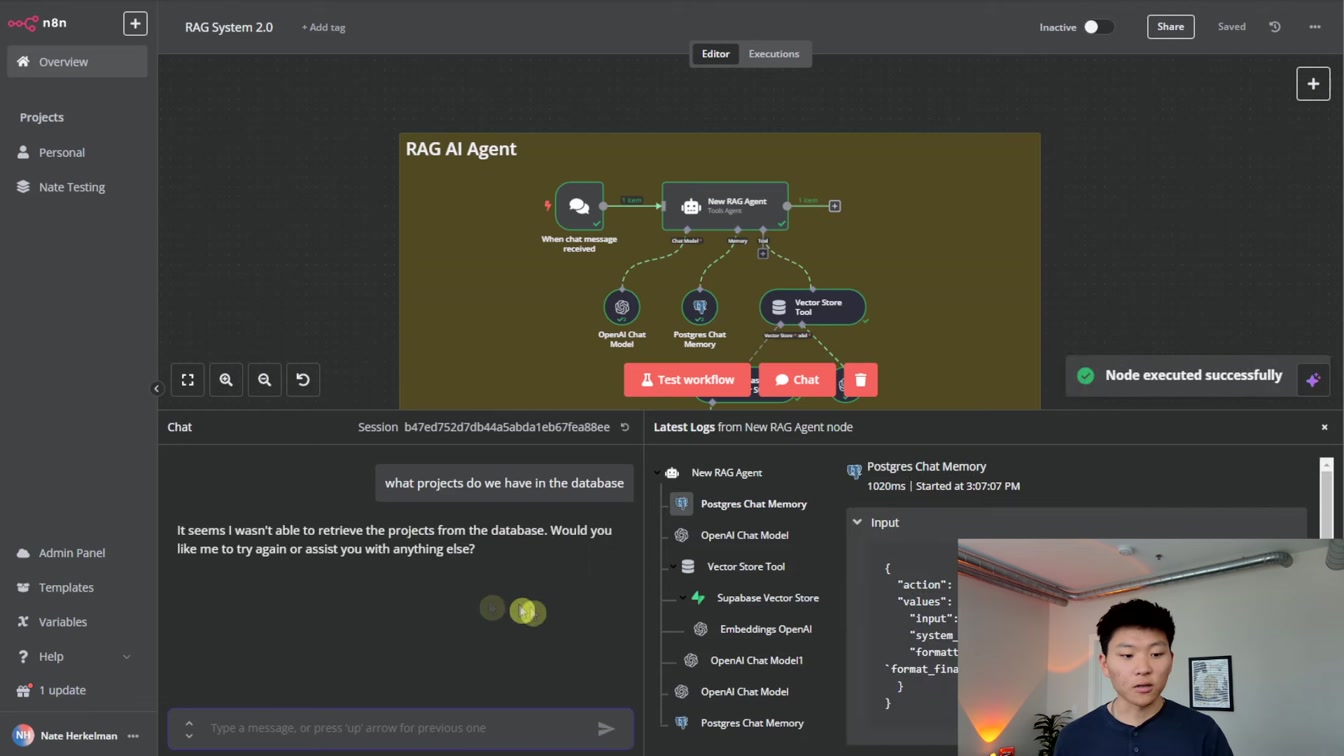1344x756 pixels.
Task: Zoom in on the canvas
Action: (226, 380)
